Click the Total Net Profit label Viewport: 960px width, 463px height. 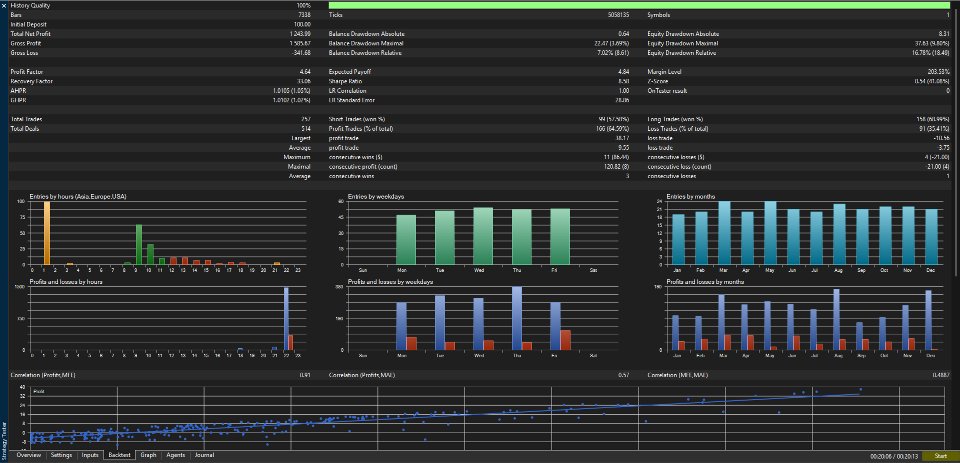[x=29, y=34]
